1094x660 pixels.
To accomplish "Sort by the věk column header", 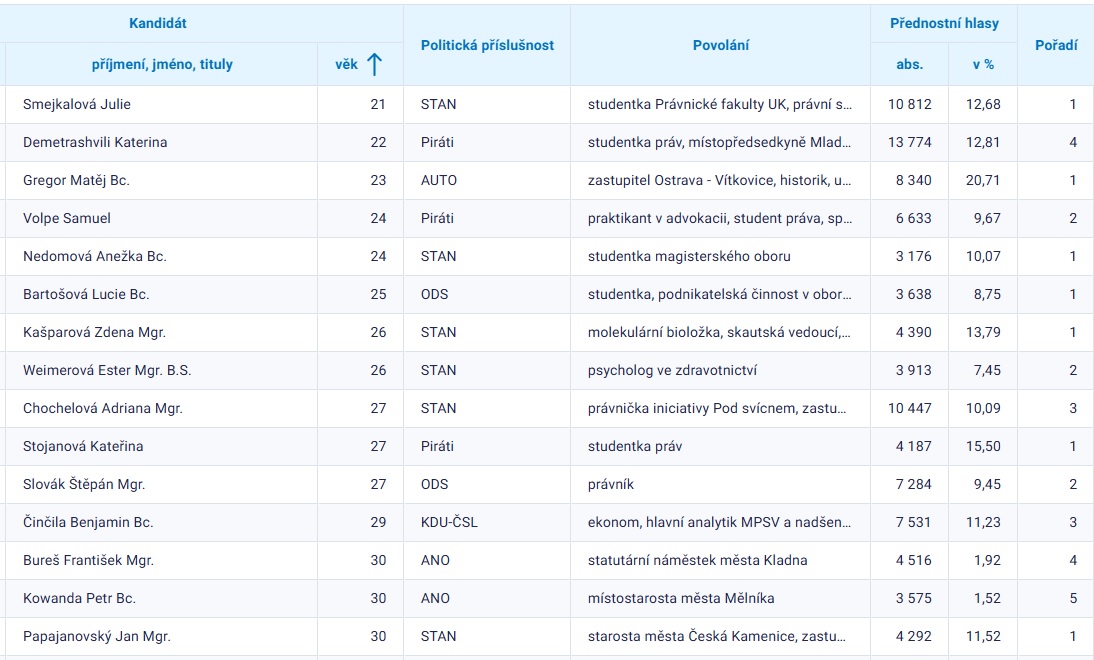I will coord(346,65).
